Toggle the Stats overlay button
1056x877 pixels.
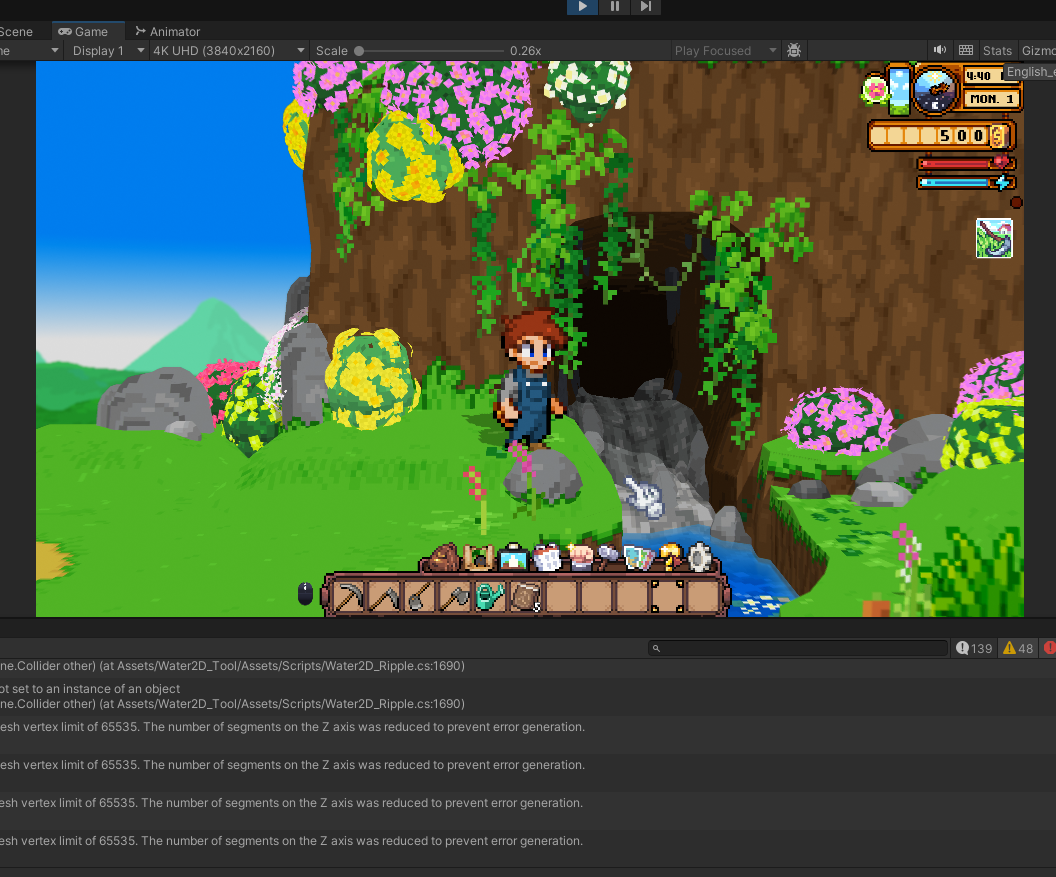[997, 50]
